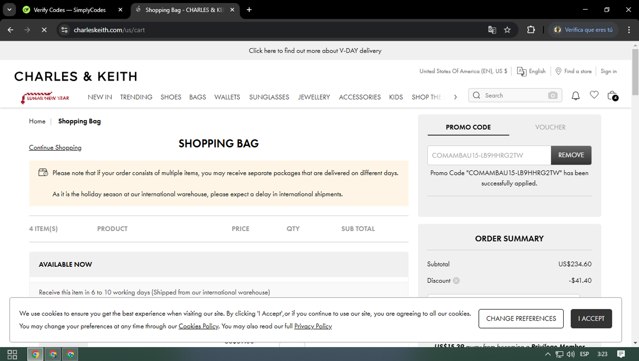This screenshot has height=361, width=639.
Task: Go to Home breadcrumb
Action: (x=37, y=121)
